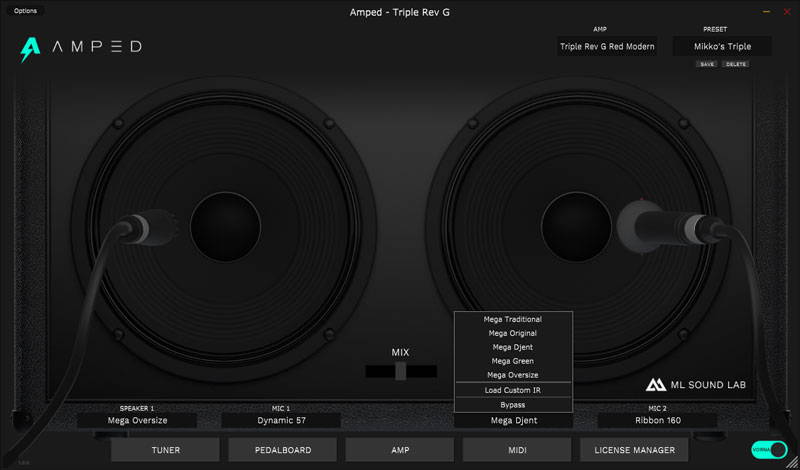Select Bypass in the speaker menu
The width and height of the screenshot is (800, 470).
coord(513,405)
